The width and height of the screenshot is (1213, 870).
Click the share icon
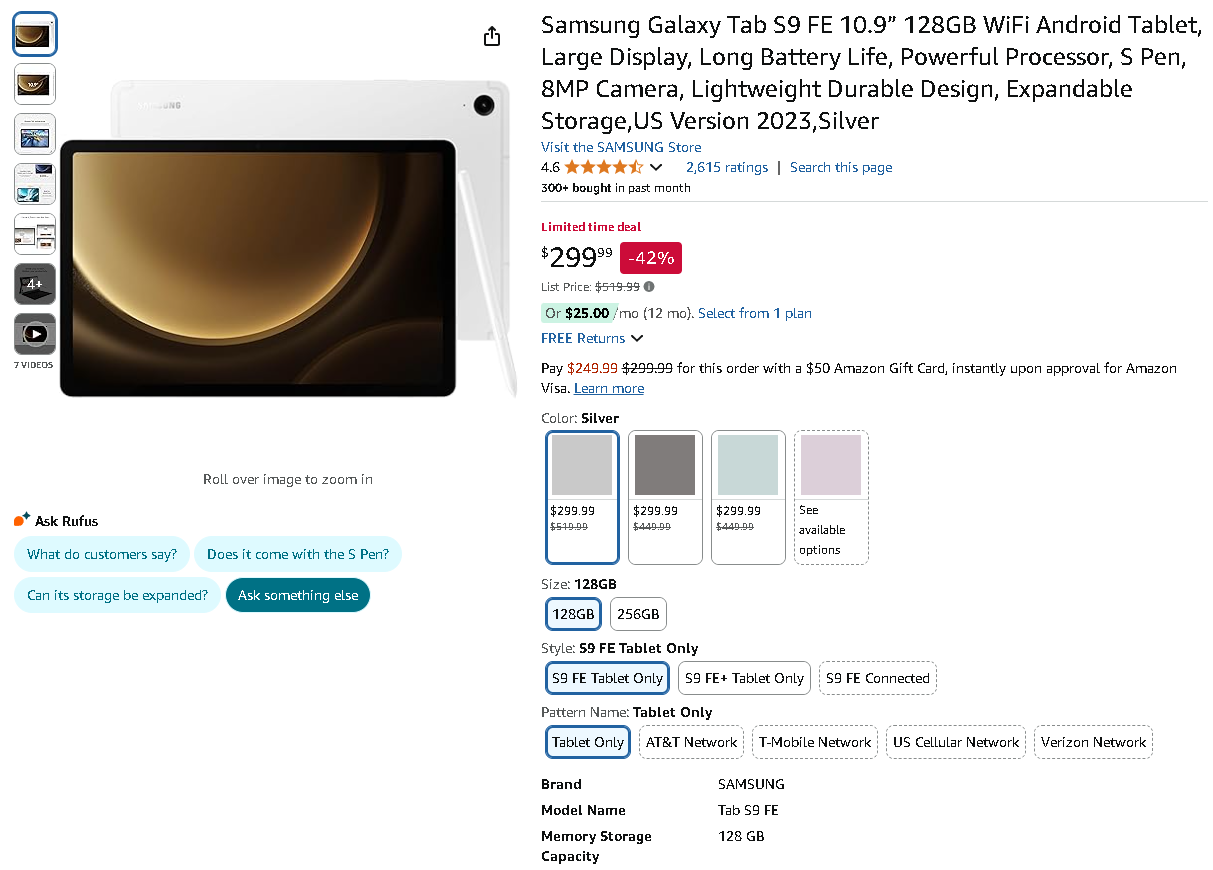click(491, 36)
